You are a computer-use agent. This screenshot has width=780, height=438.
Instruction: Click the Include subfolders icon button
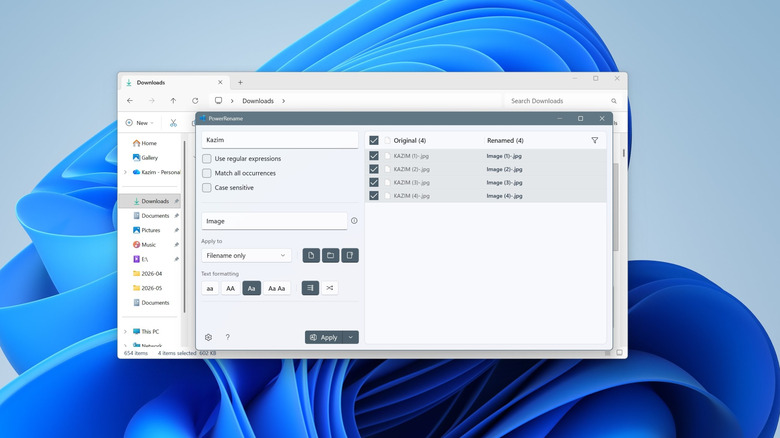tap(350, 255)
